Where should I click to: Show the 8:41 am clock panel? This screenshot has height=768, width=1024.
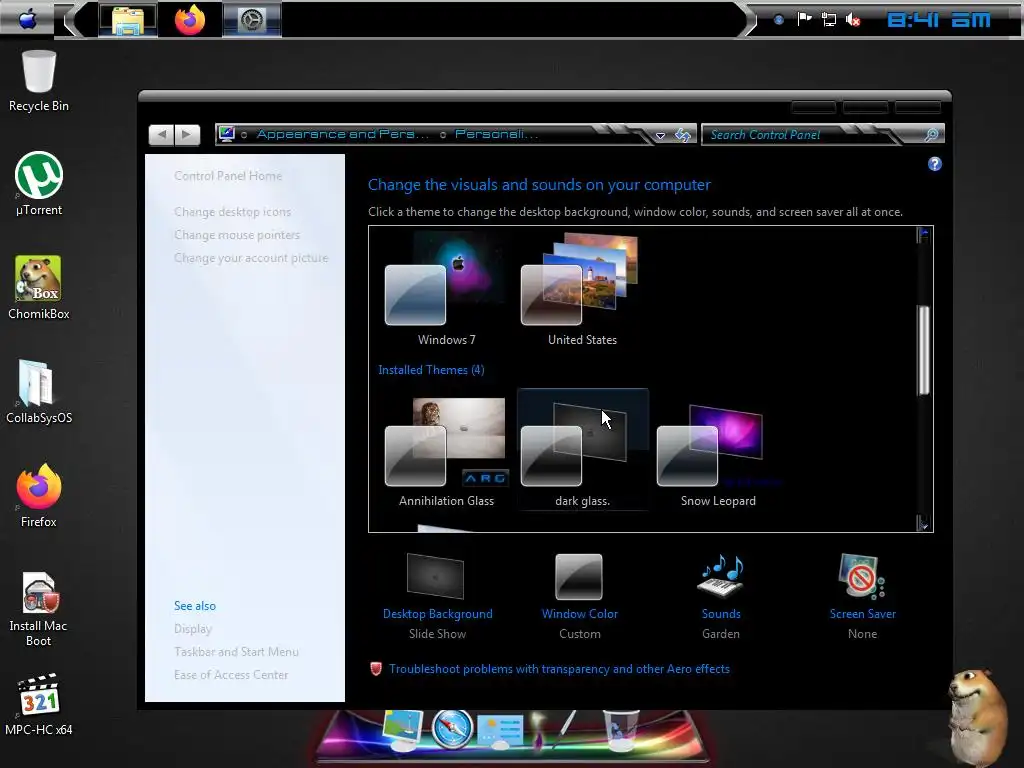click(938, 20)
